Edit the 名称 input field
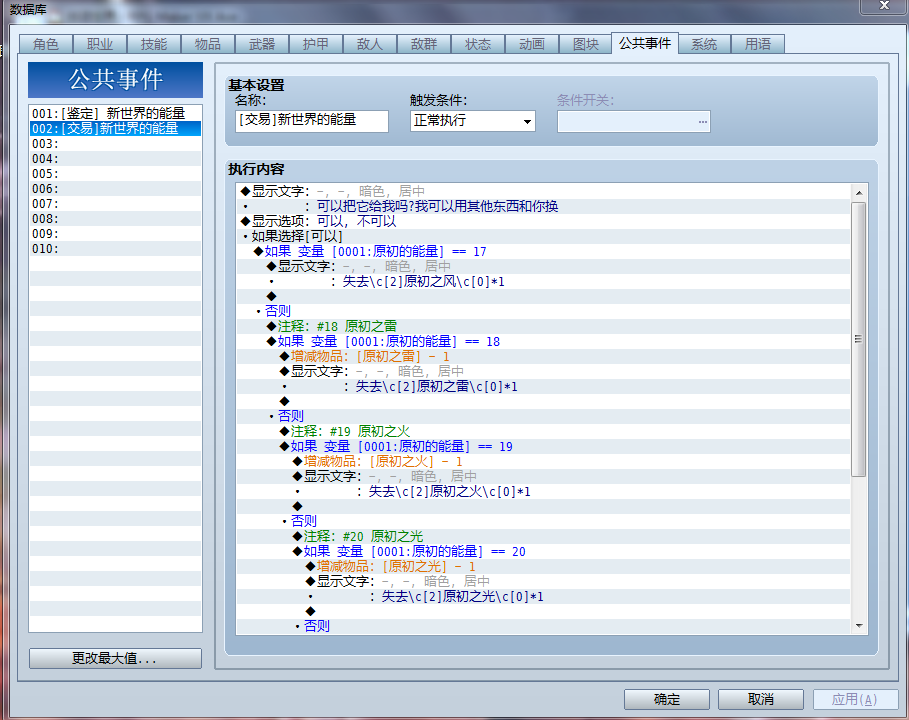This screenshot has height=720, width=909. click(312, 121)
